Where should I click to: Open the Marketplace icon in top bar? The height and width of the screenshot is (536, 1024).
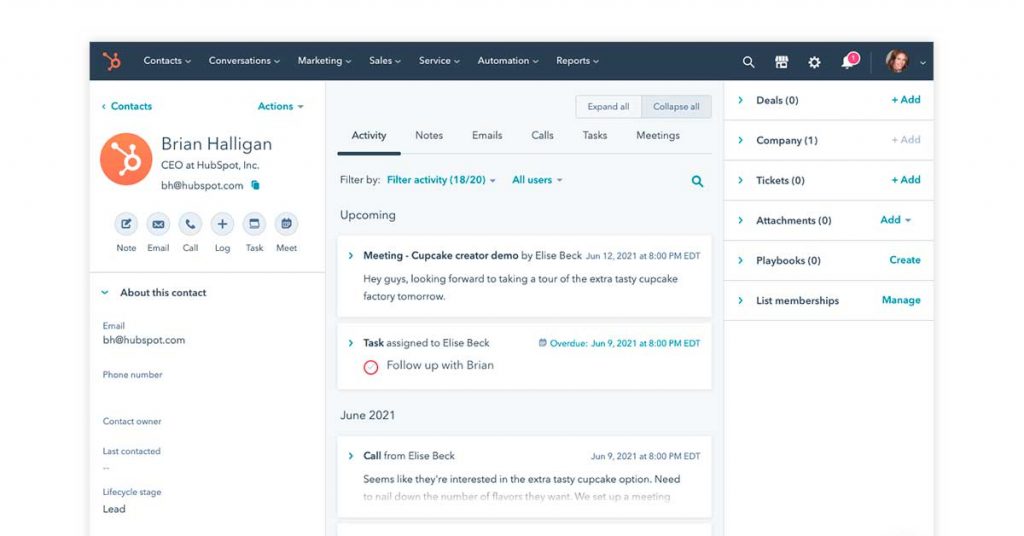(781, 62)
